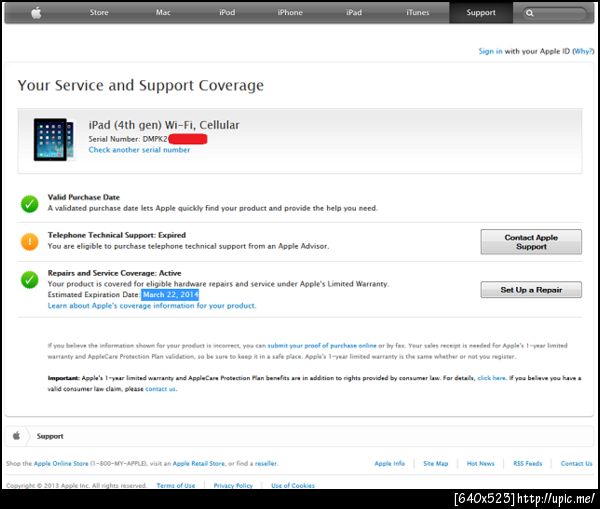Open the Apple Retail Store footer link
The height and width of the screenshot is (509, 600).
[199, 463]
